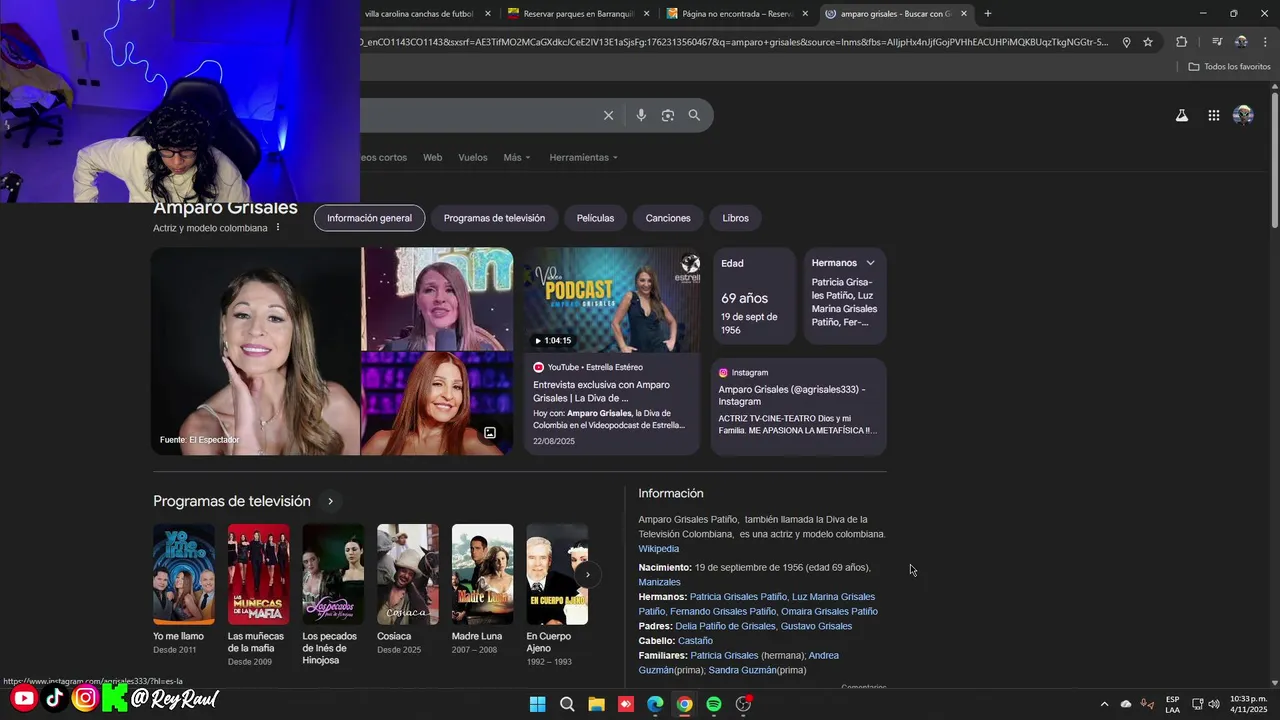Screen dimensions: 1280x720
Task: Open File Explorer from taskbar
Action: click(596, 704)
